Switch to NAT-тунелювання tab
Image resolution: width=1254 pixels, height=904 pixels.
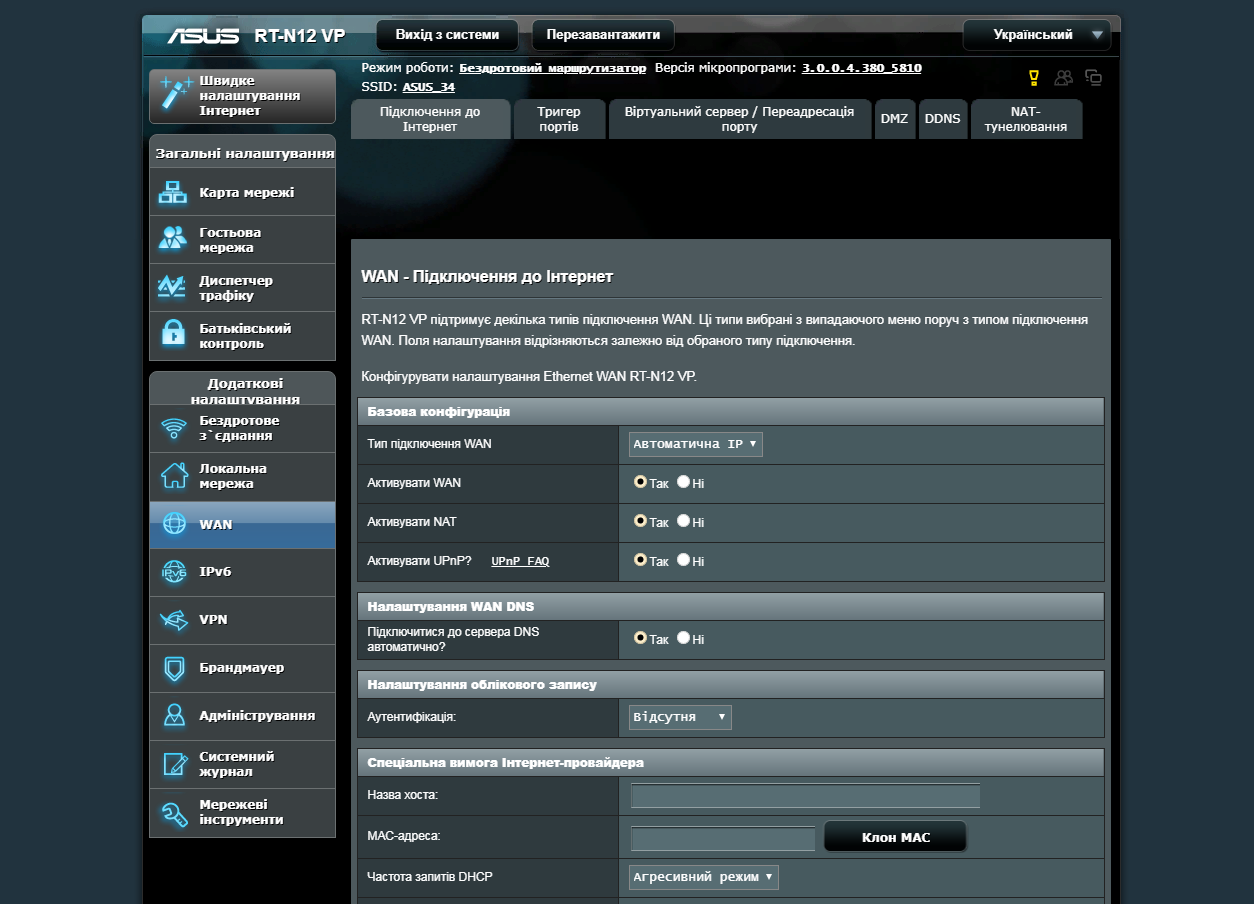1026,119
